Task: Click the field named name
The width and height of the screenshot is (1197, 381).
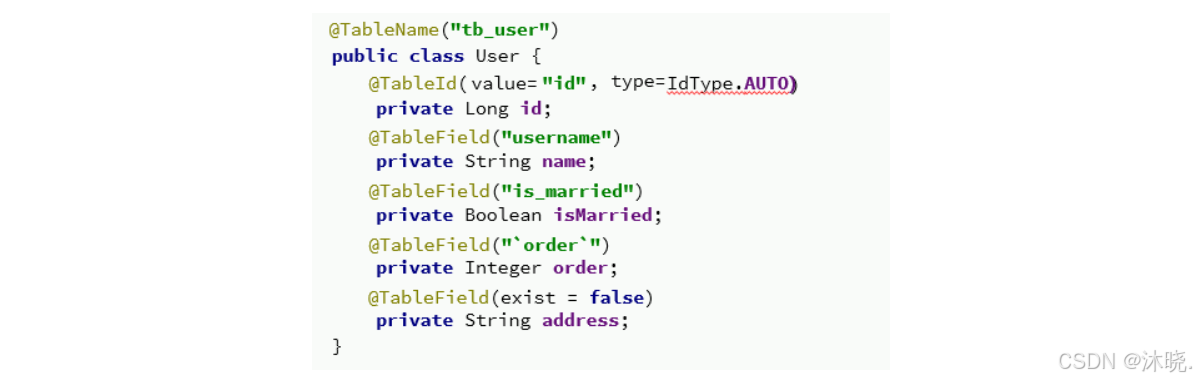Action: coord(563,162)
